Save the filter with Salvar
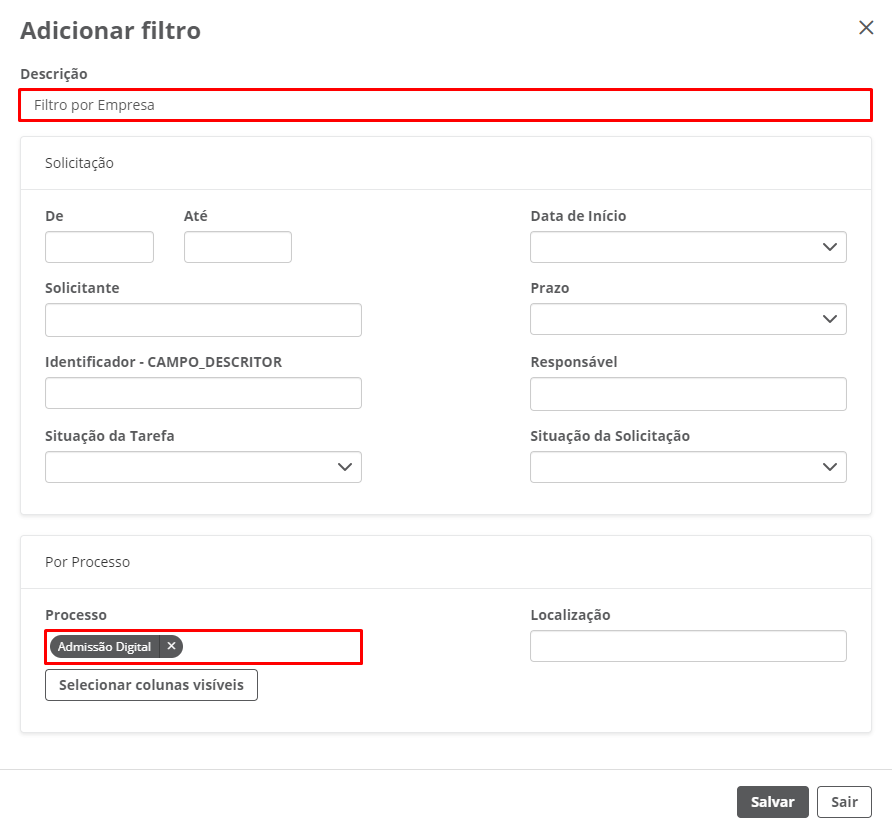892x831 pixels. point(772,802)
